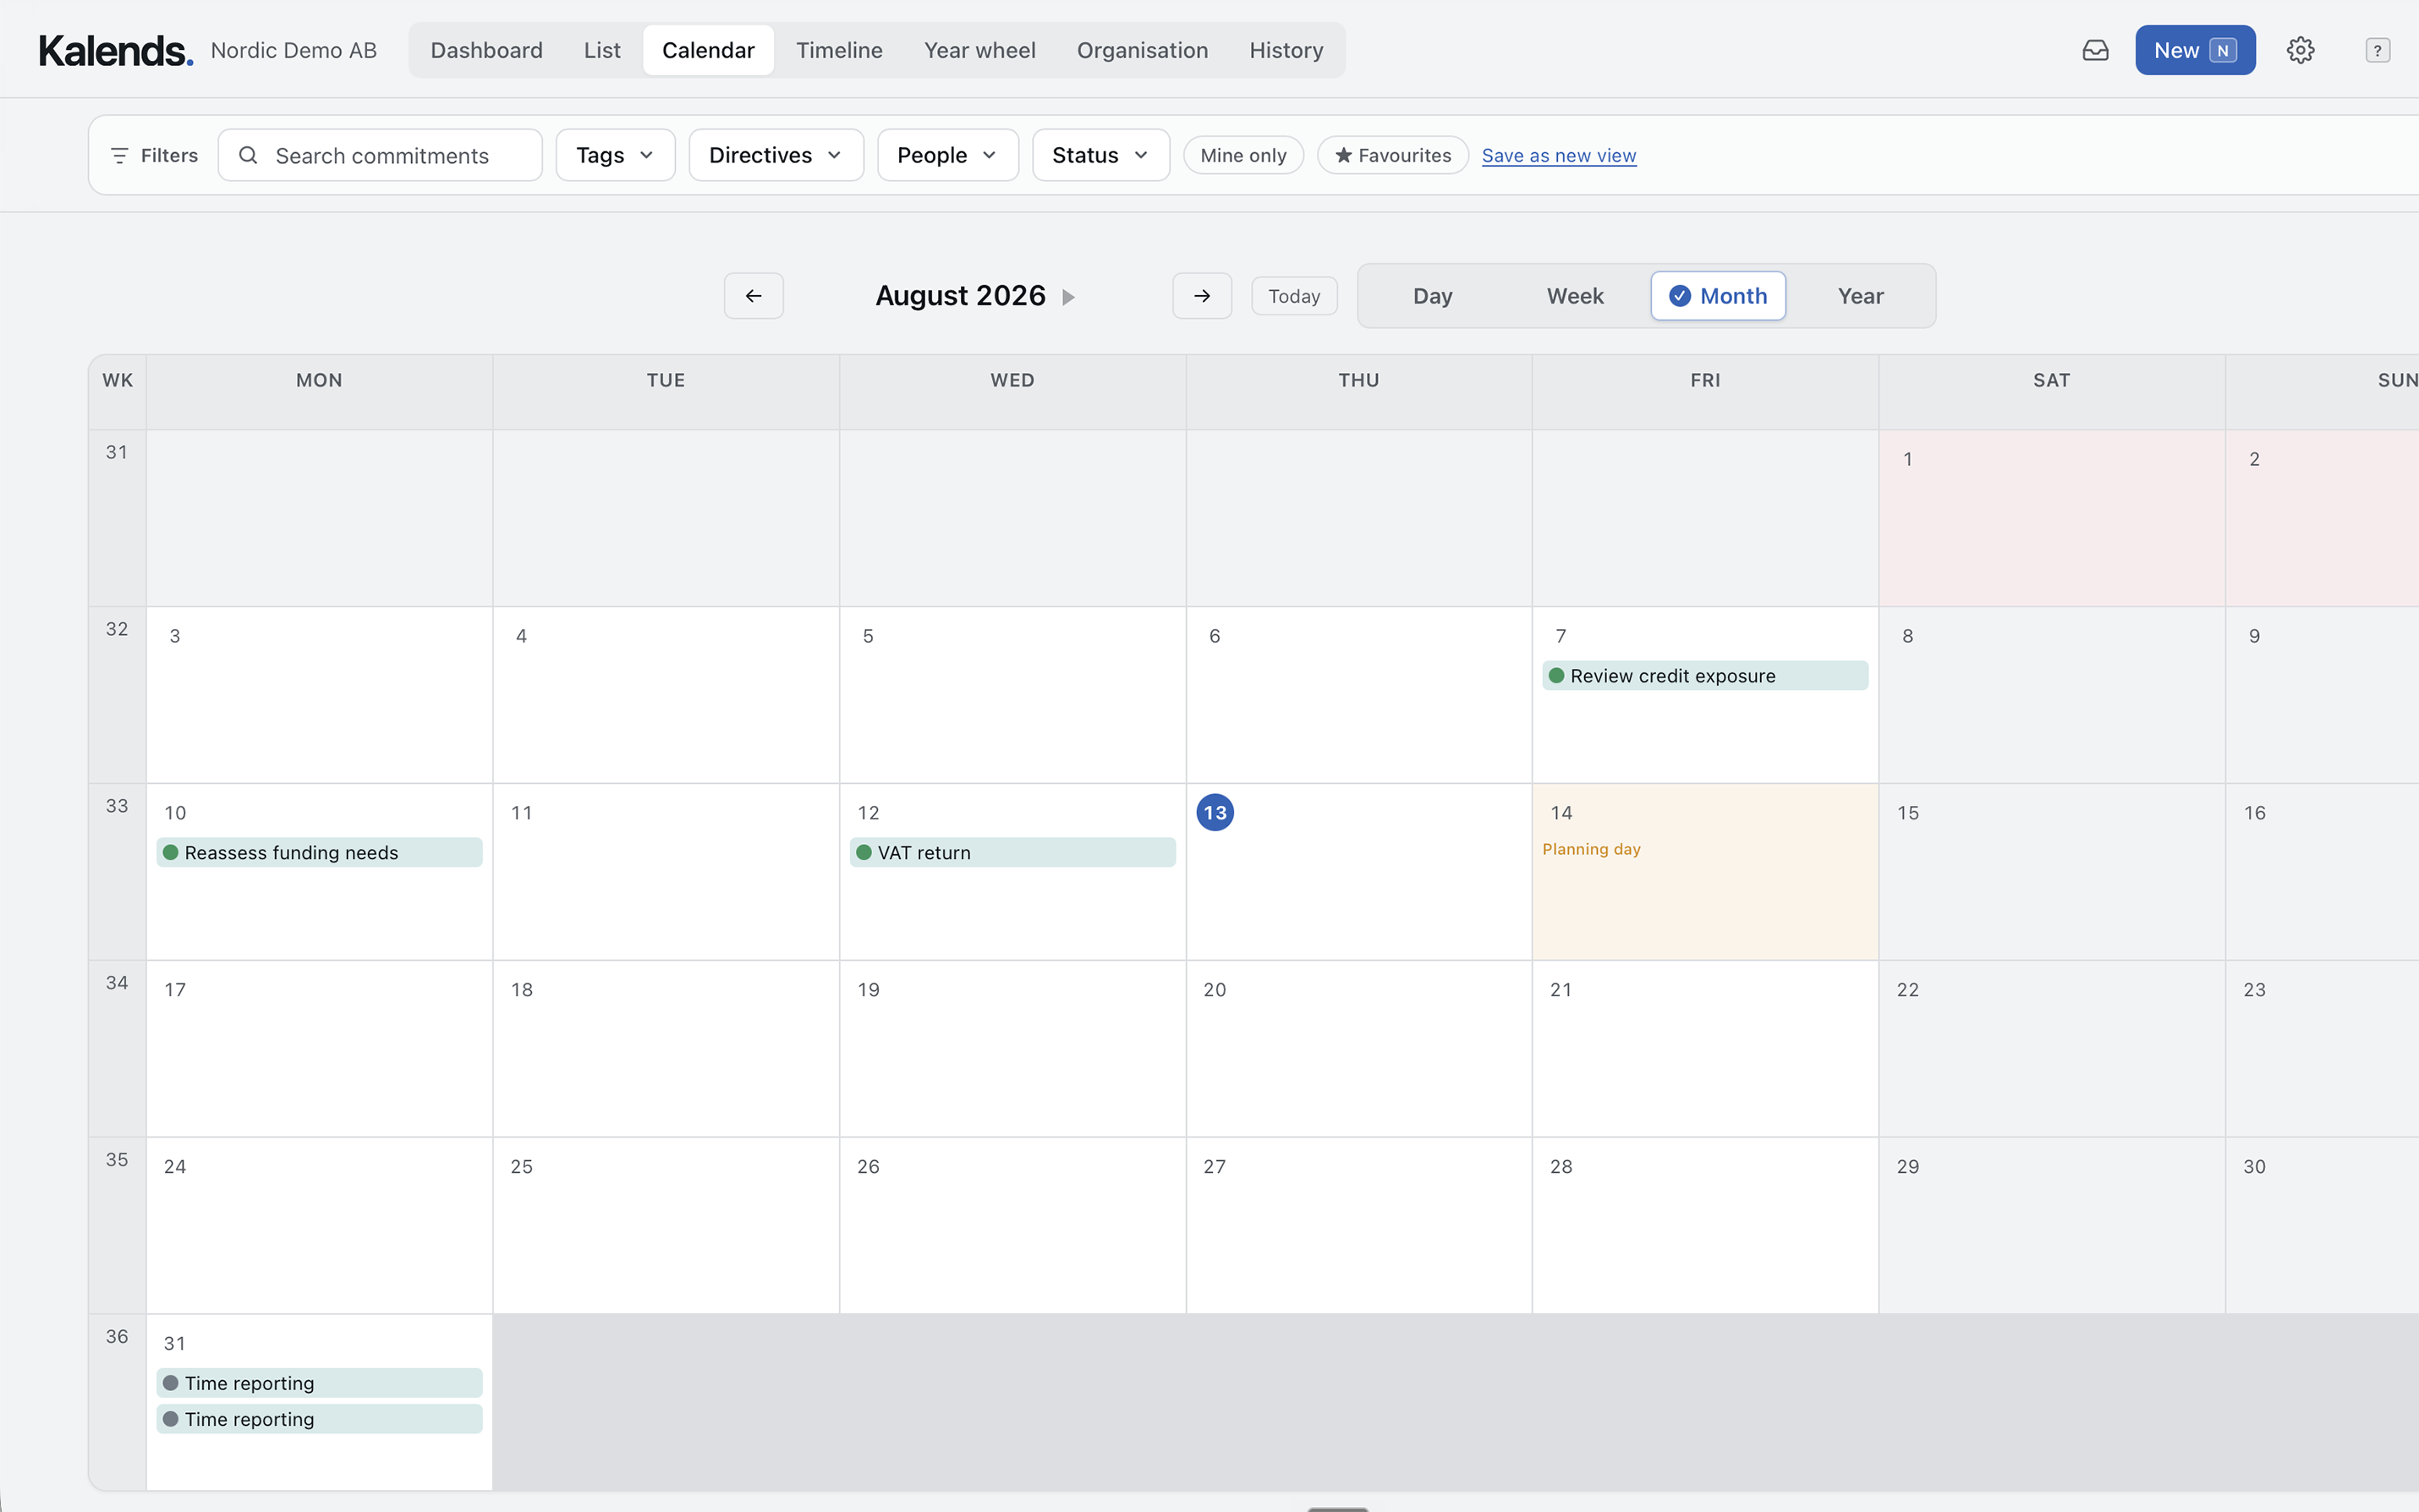The width and height of the screenshot is (2419, 1512).
Task: Open the Status dropdown
Action: pos(1100,155)
